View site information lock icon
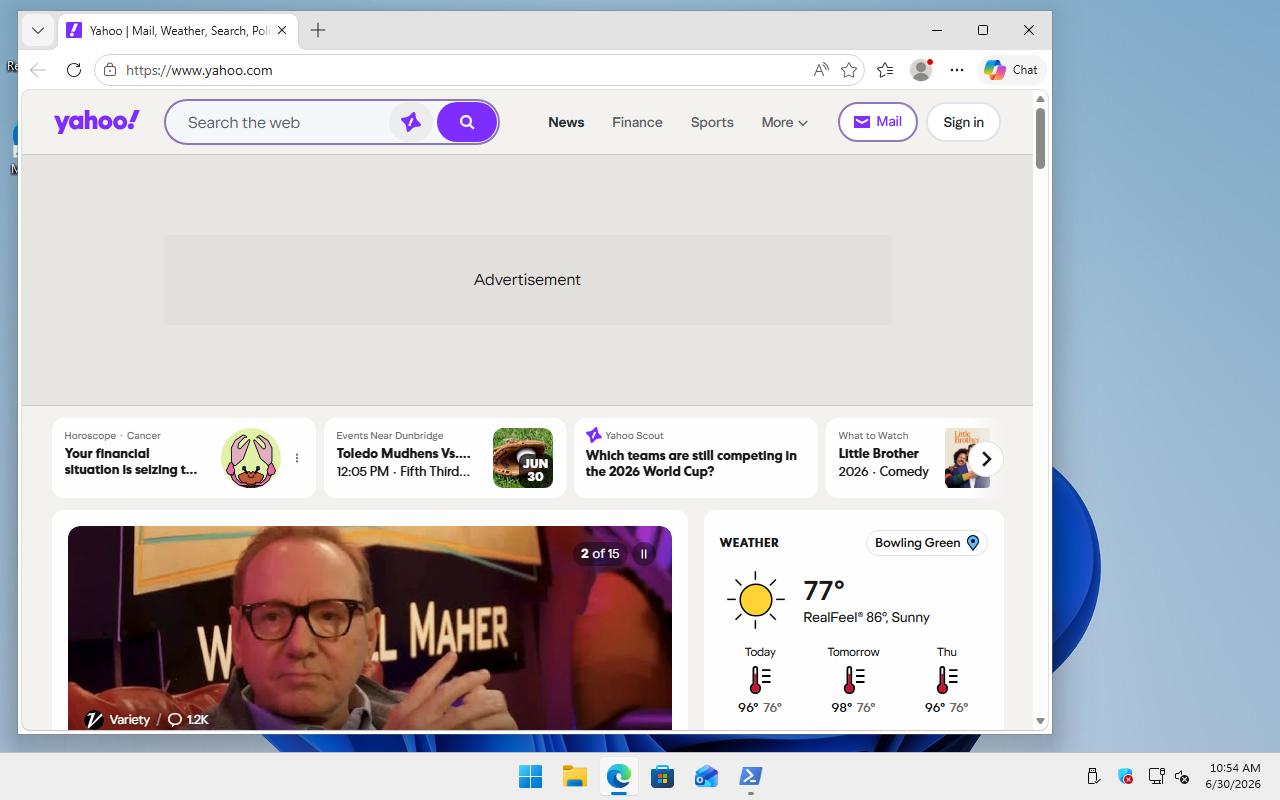Screen dimensions: 1280x800 [x=110, y=70]
